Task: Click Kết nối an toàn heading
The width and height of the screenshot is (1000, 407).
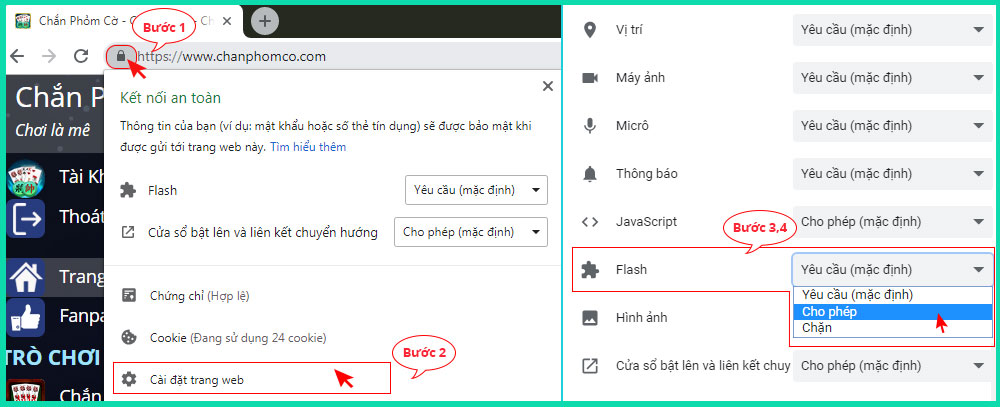Action: (170, 98)
